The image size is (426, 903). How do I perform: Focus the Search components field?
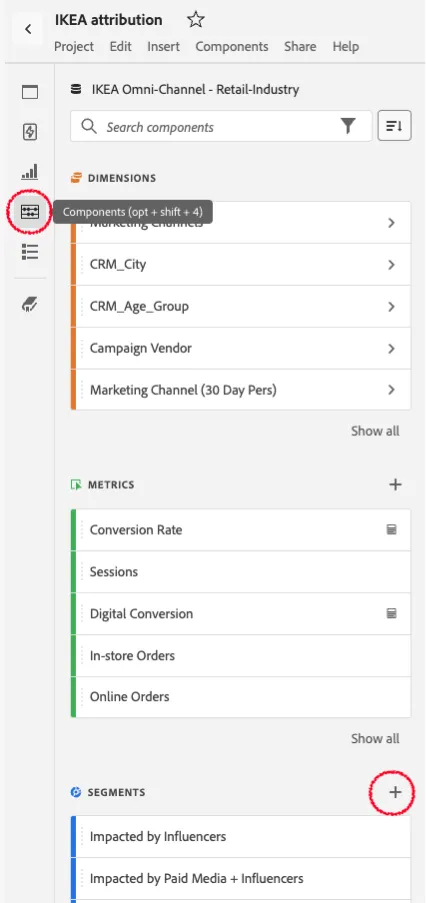(221, 126)
